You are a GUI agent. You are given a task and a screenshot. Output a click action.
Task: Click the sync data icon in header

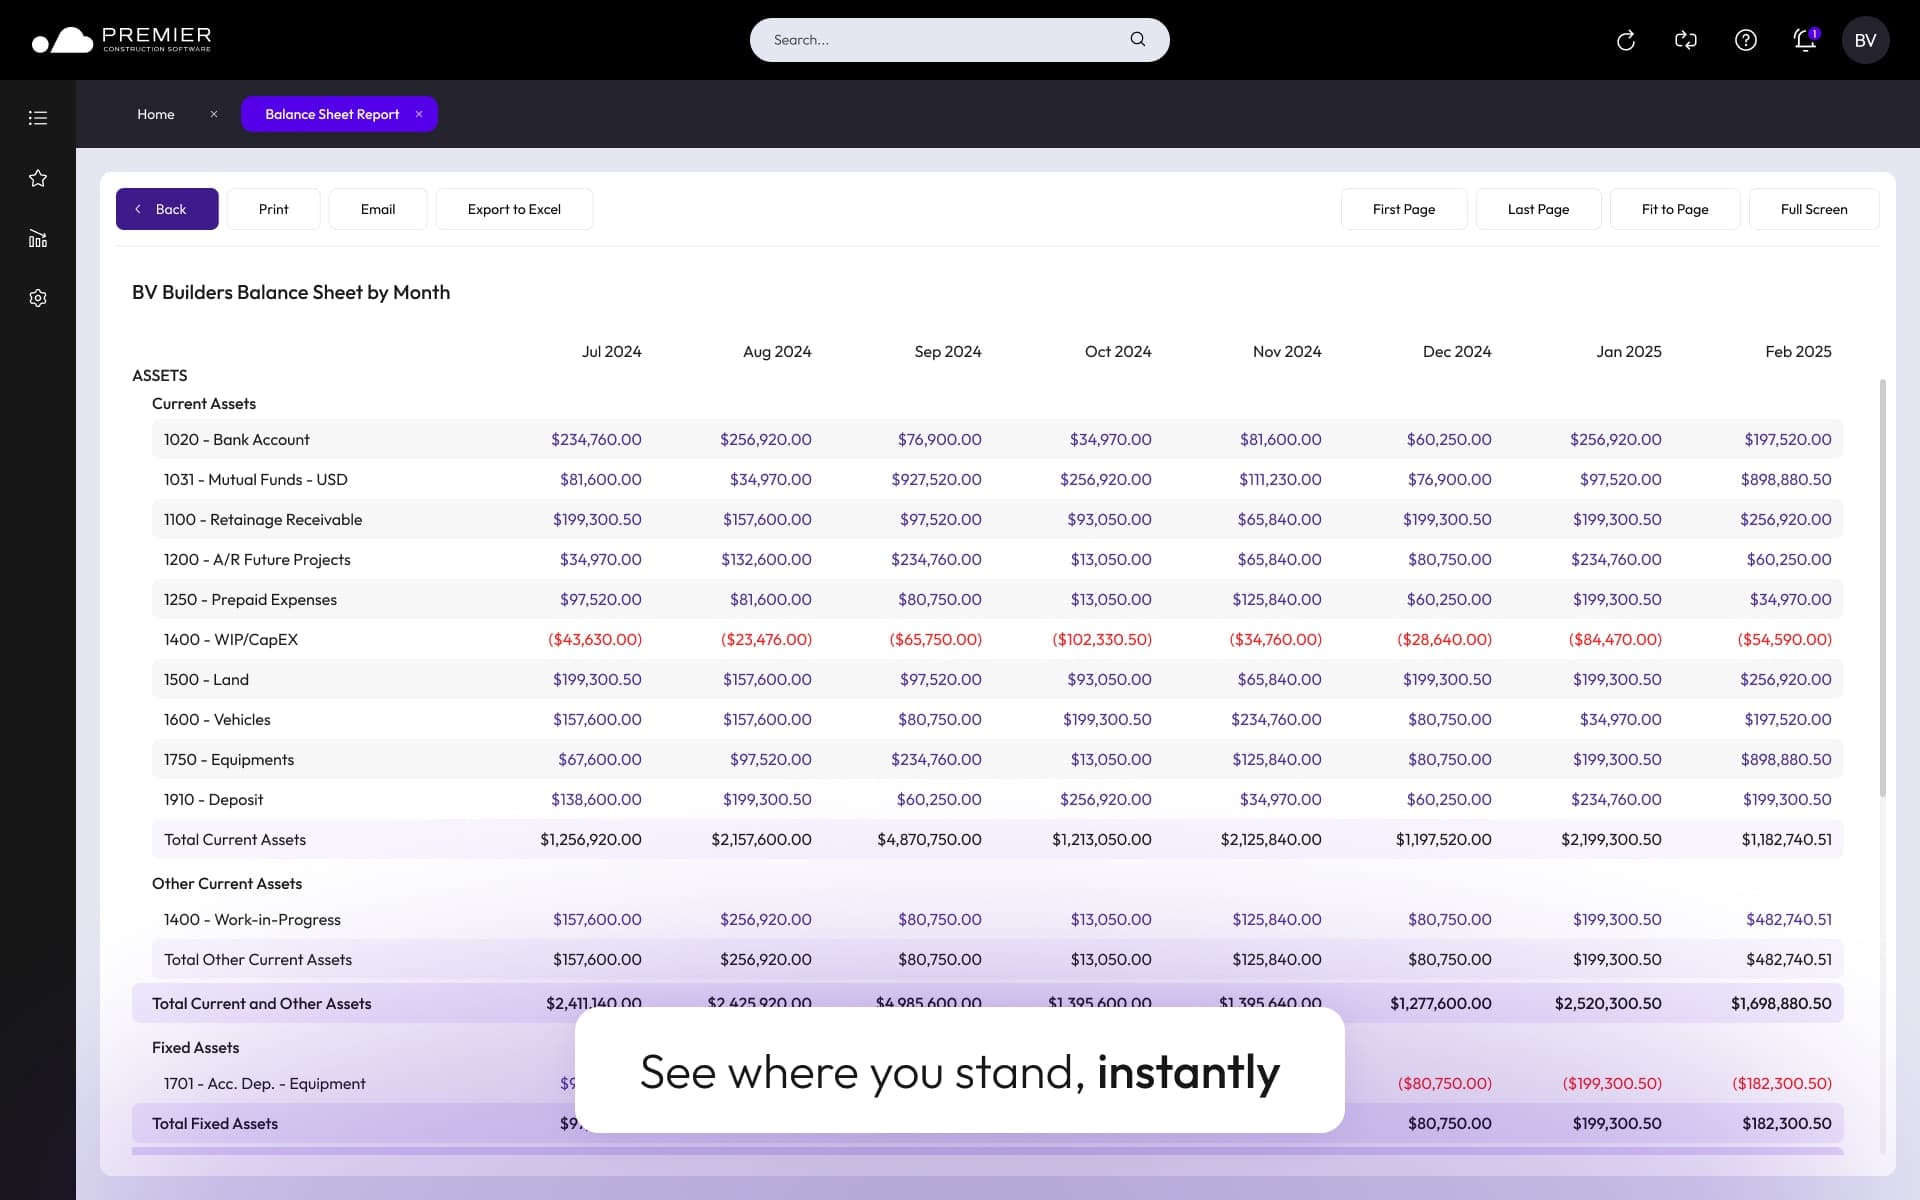[1686, 40]
